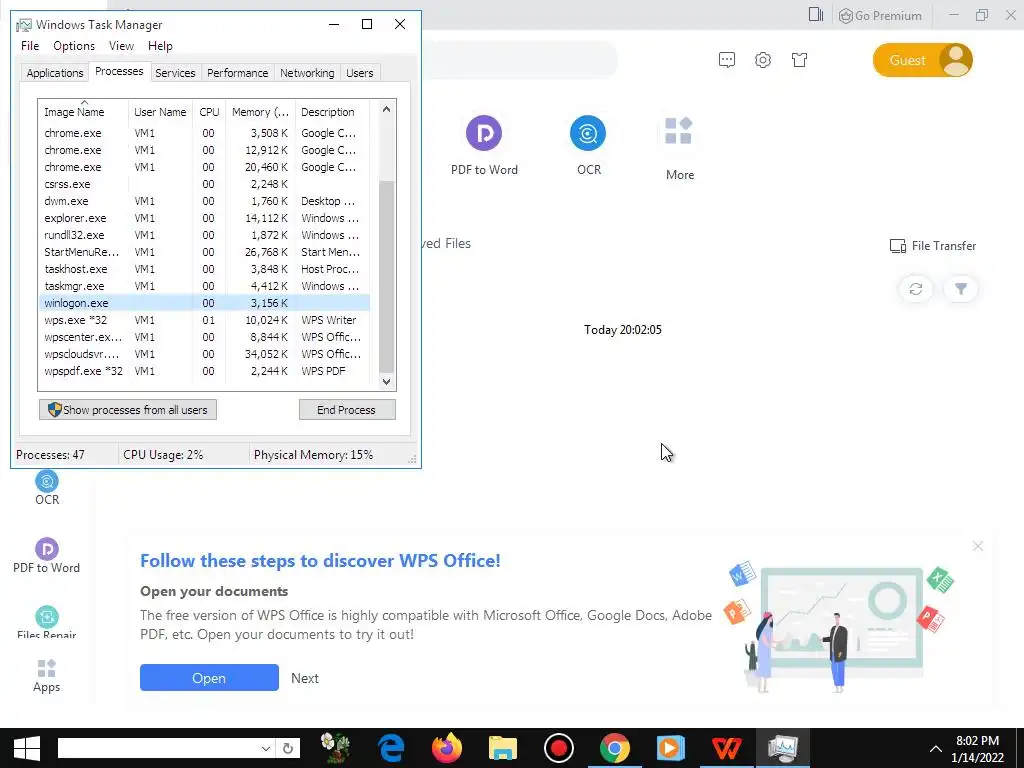
Task: Open Google Chrome from the taskbar
Action: [615, 748]
